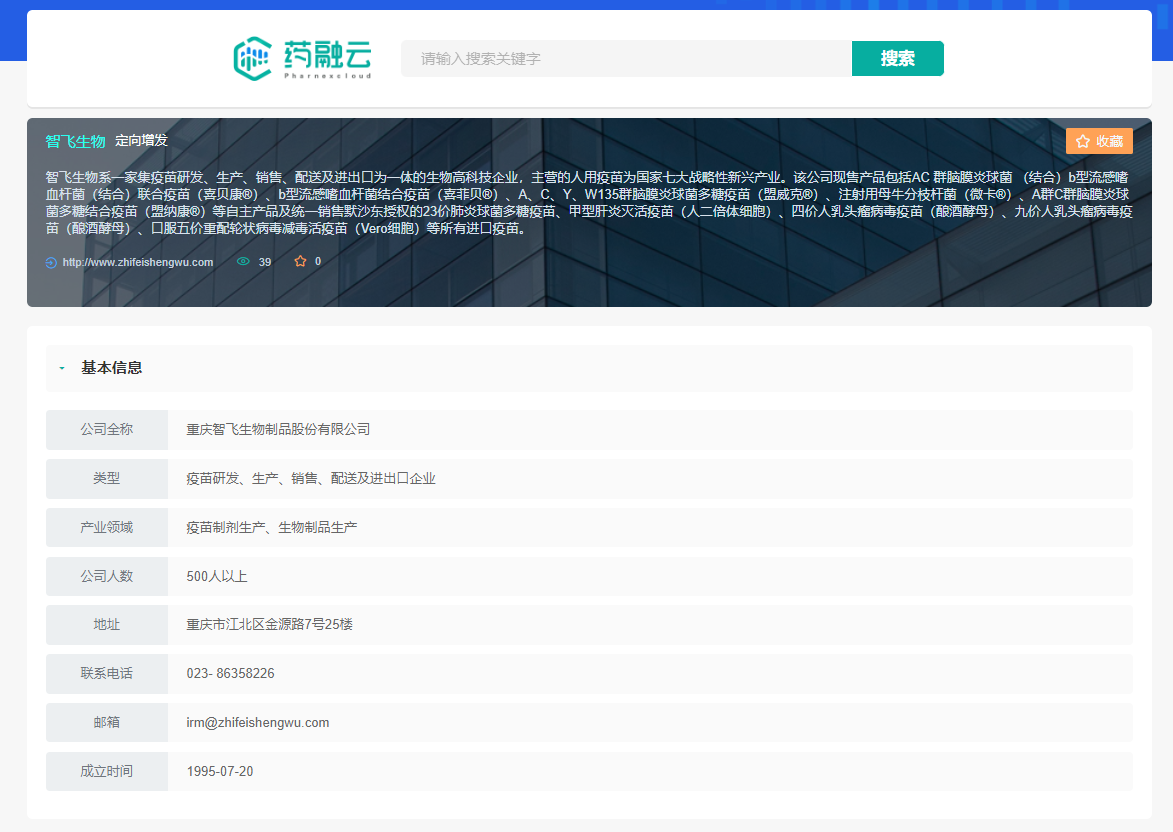Click the company full name 重庆智飞生物制品股份有限公司

pyautogui.click(x=278, y=429)
